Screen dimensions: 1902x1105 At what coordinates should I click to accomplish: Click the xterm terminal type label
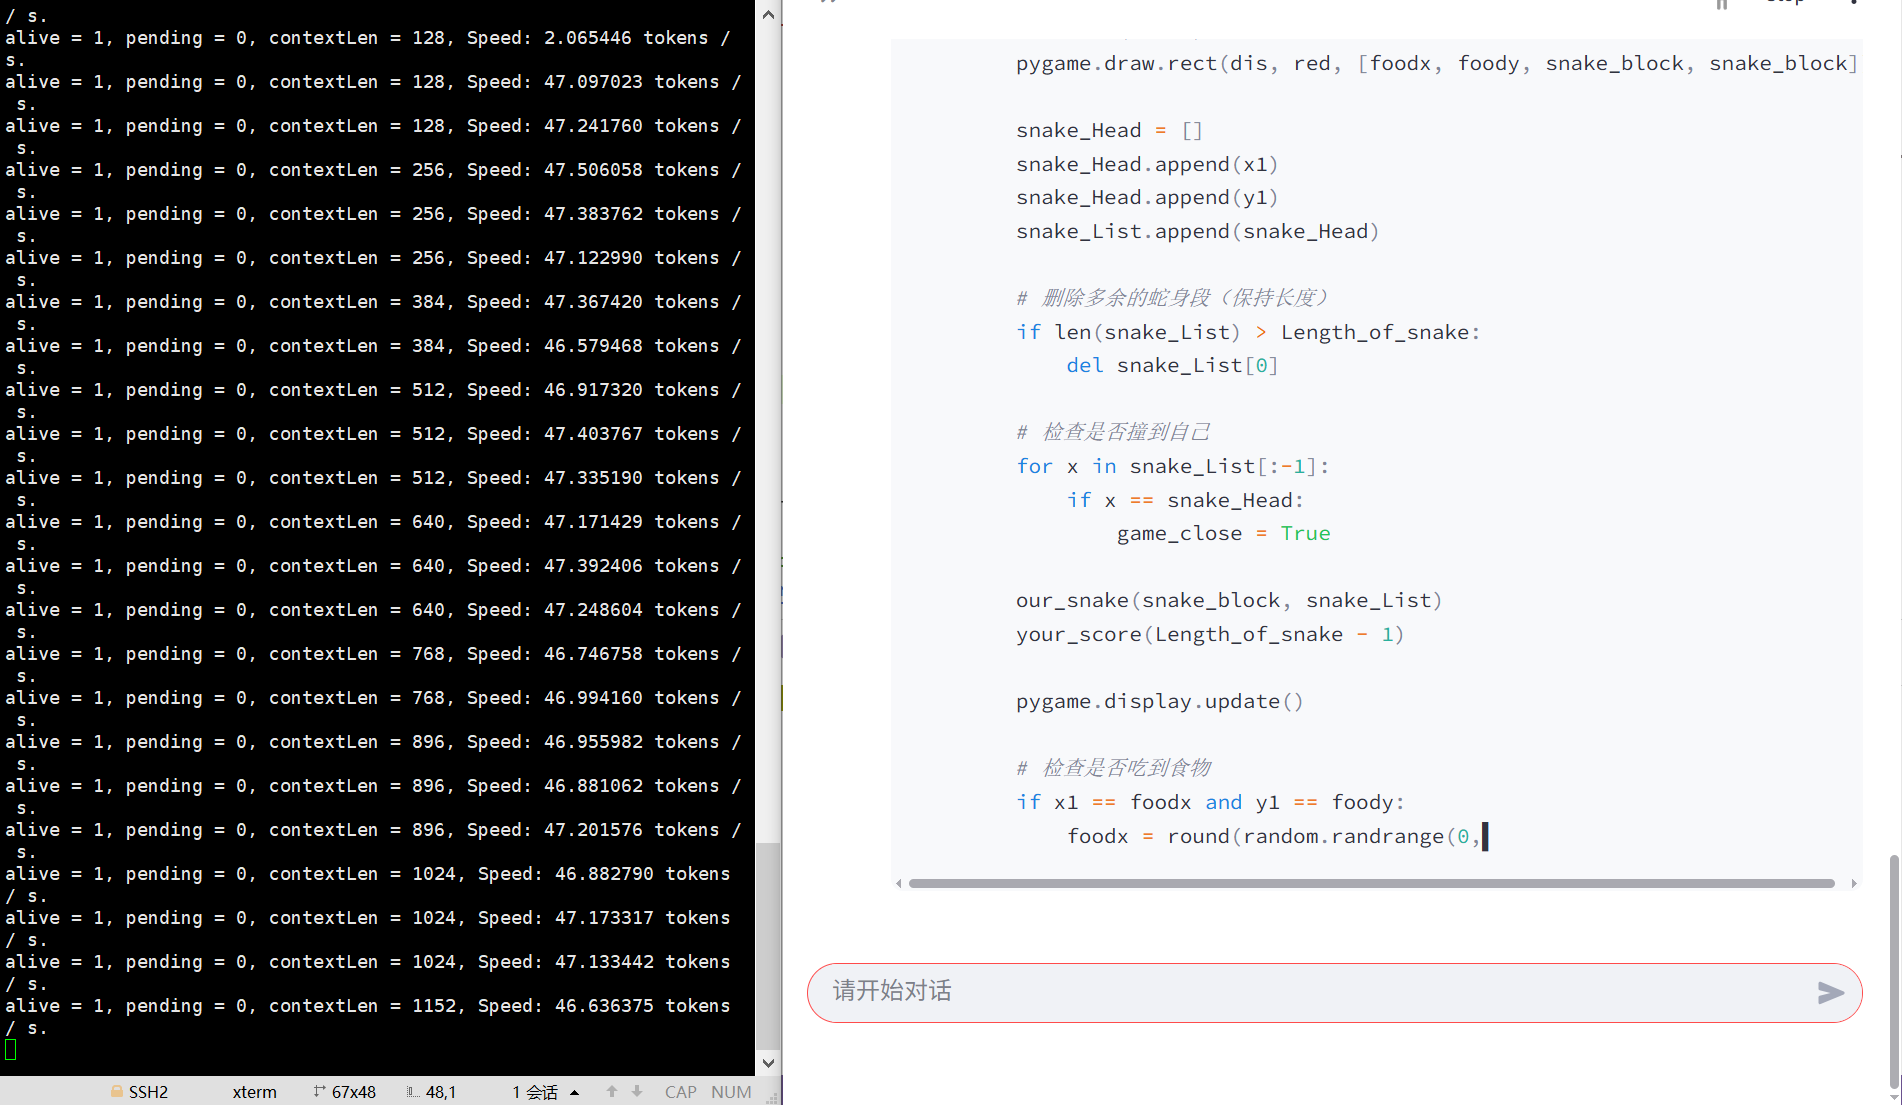tap(254, 1092)
